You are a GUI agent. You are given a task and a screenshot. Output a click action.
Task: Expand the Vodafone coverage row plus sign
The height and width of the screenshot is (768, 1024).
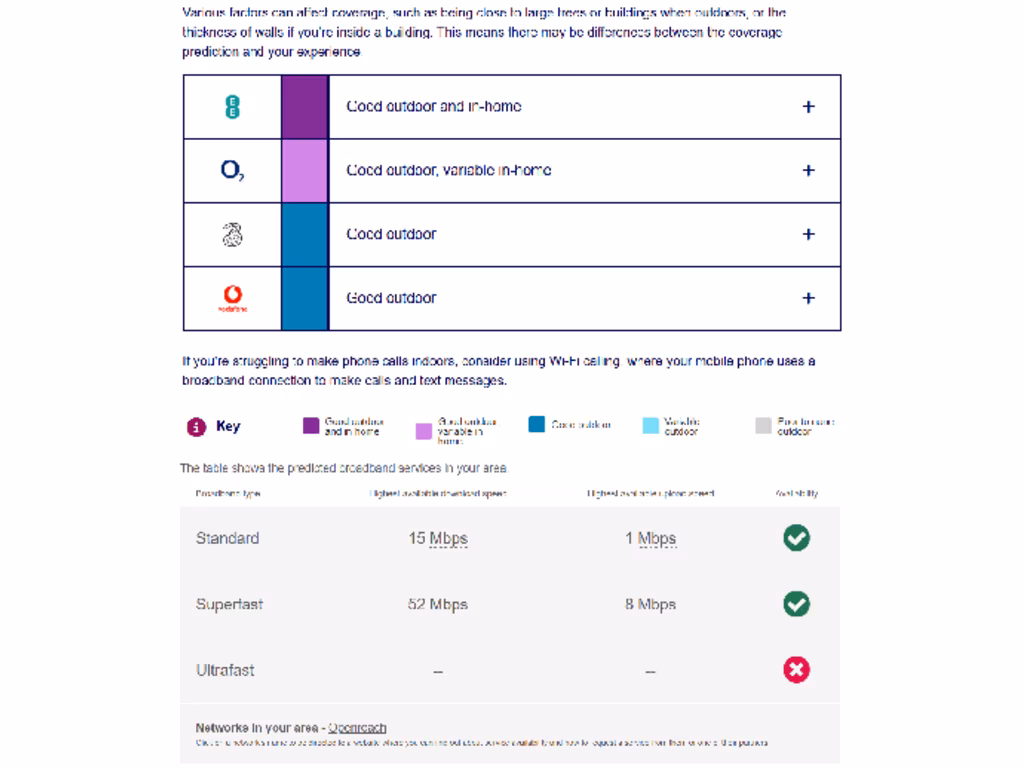808,298
